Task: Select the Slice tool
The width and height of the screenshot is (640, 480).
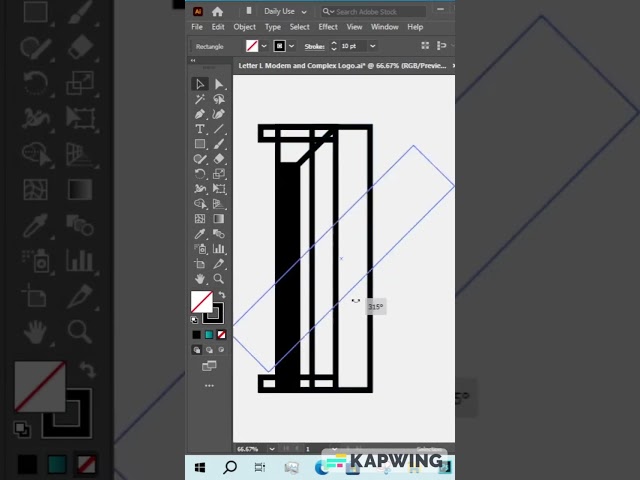Action: (219, 264)
